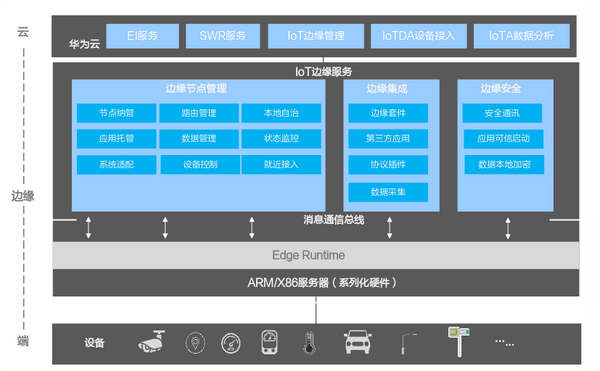Open the IoT边缘管理 block
The height and width of the screenshot is (371, 600).
tap(316, 36)
